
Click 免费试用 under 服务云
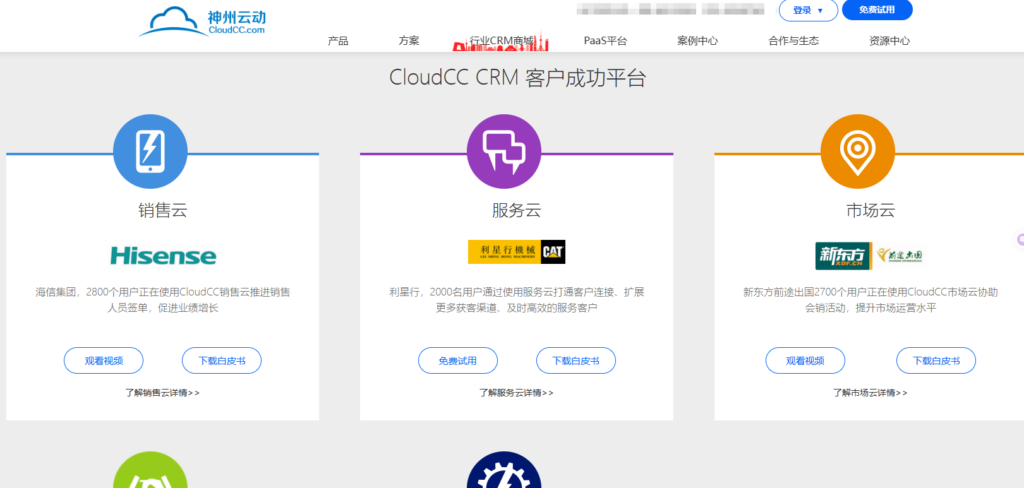point(458,361)
